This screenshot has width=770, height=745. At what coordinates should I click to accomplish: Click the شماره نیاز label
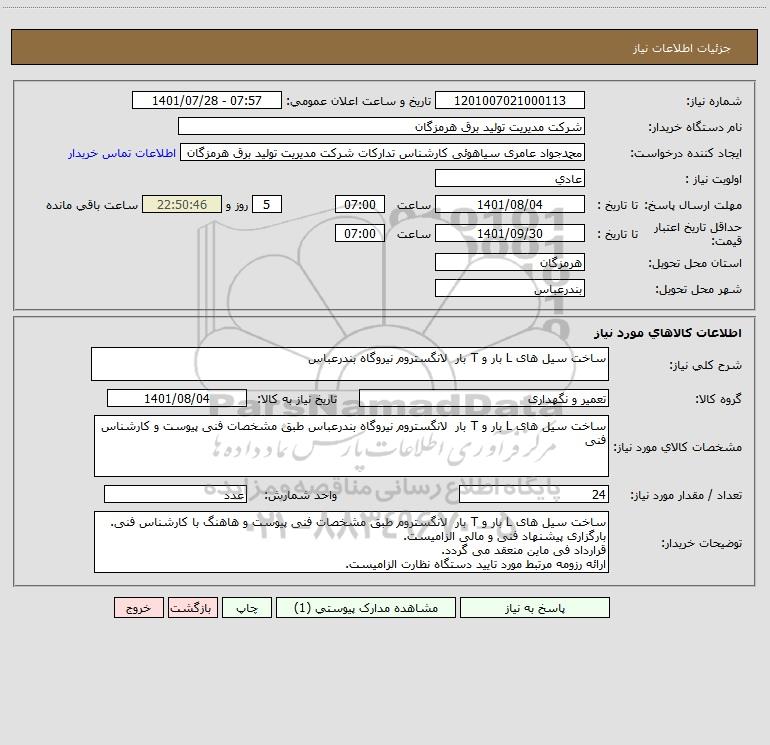coord(714,101)
